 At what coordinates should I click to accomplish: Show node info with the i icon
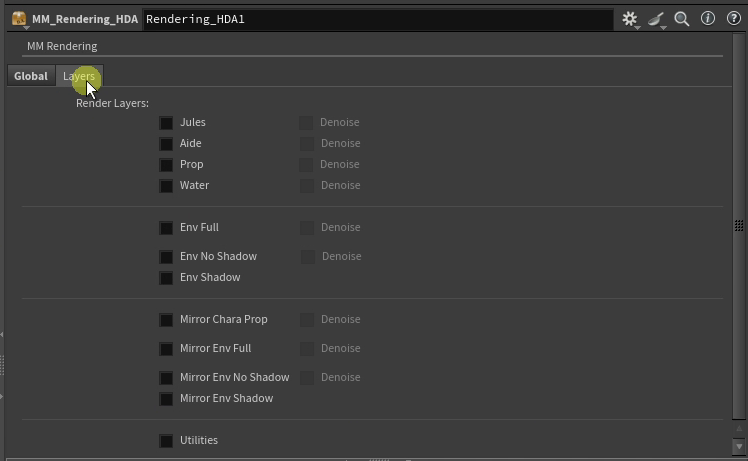point(708,19)
